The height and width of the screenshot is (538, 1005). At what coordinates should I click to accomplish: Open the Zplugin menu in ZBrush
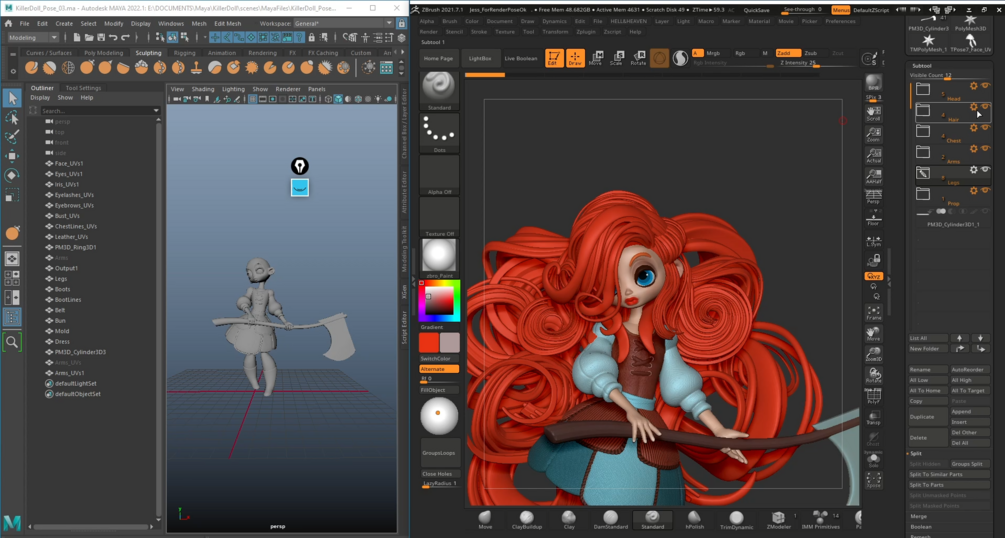coord(585,31)
